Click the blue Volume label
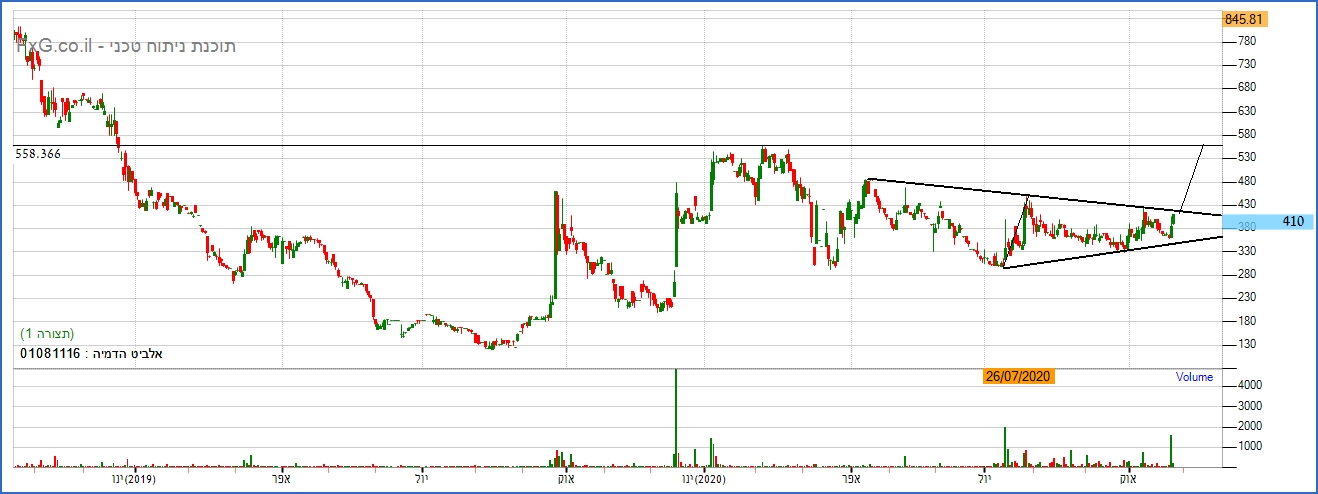 click(x=1195, y=377)
